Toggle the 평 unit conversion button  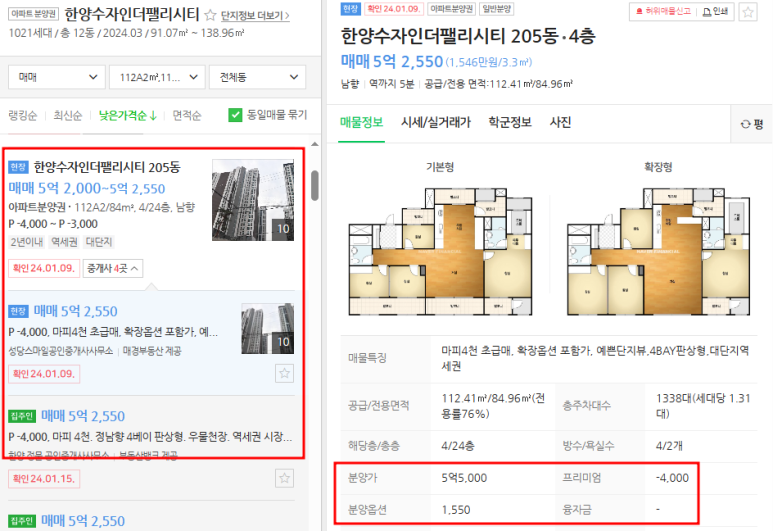click(x=752, y=124)
